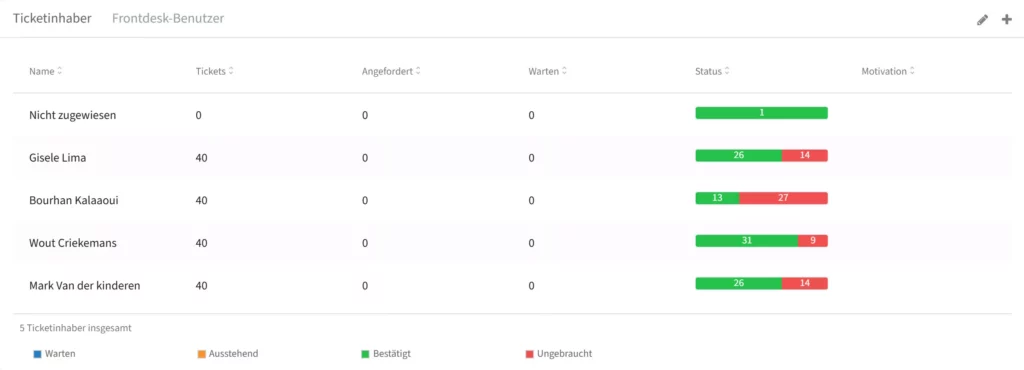The height and width of the screenshot is (370, 1024).
Task: Click the 5 Ticketinhaber insgesamt footer text
Action: click(x=75, y=328)
